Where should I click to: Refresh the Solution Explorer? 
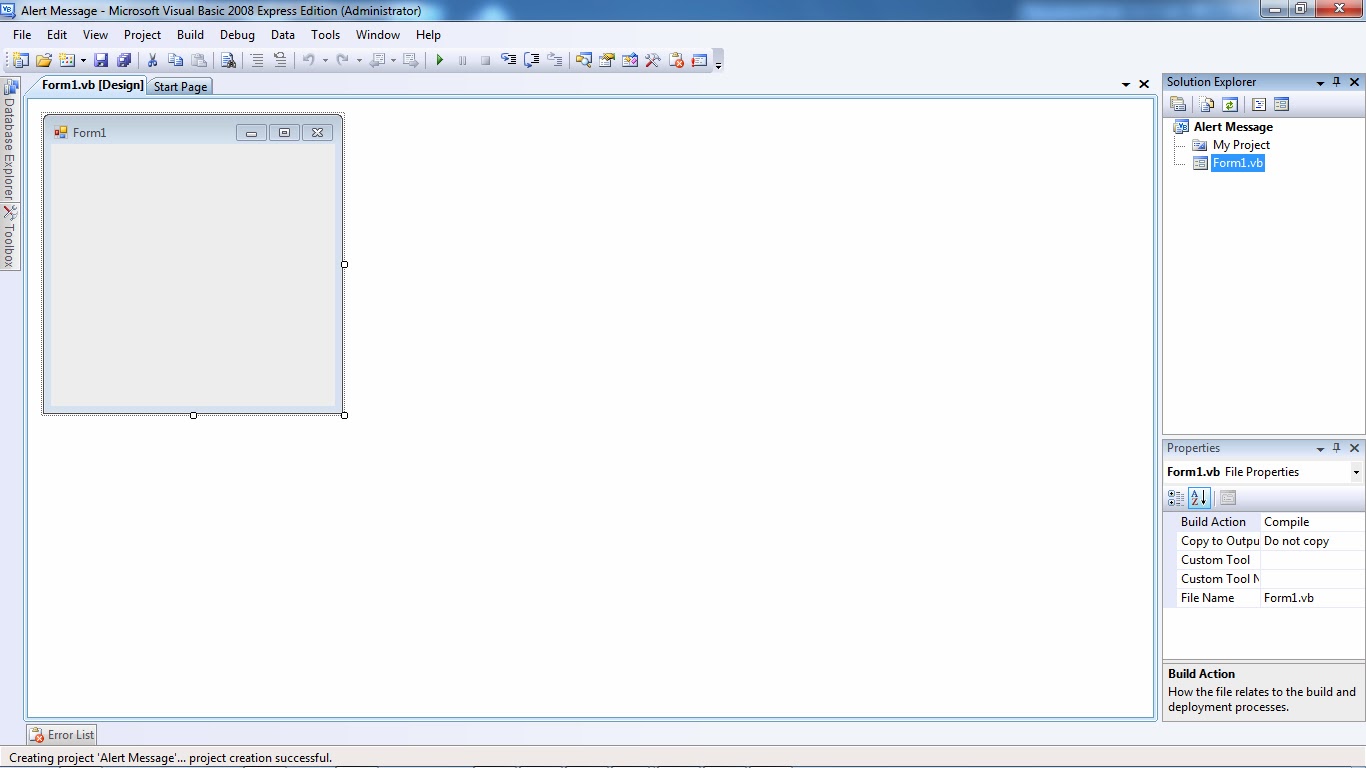[x=1229, y=103]
